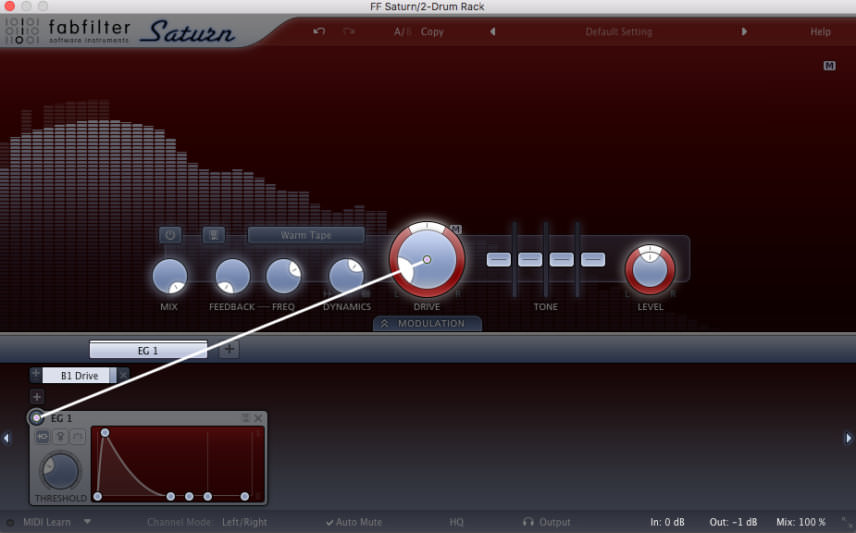Toggle the A/B state button
The image size is (856, 533).
pos(402,32)
